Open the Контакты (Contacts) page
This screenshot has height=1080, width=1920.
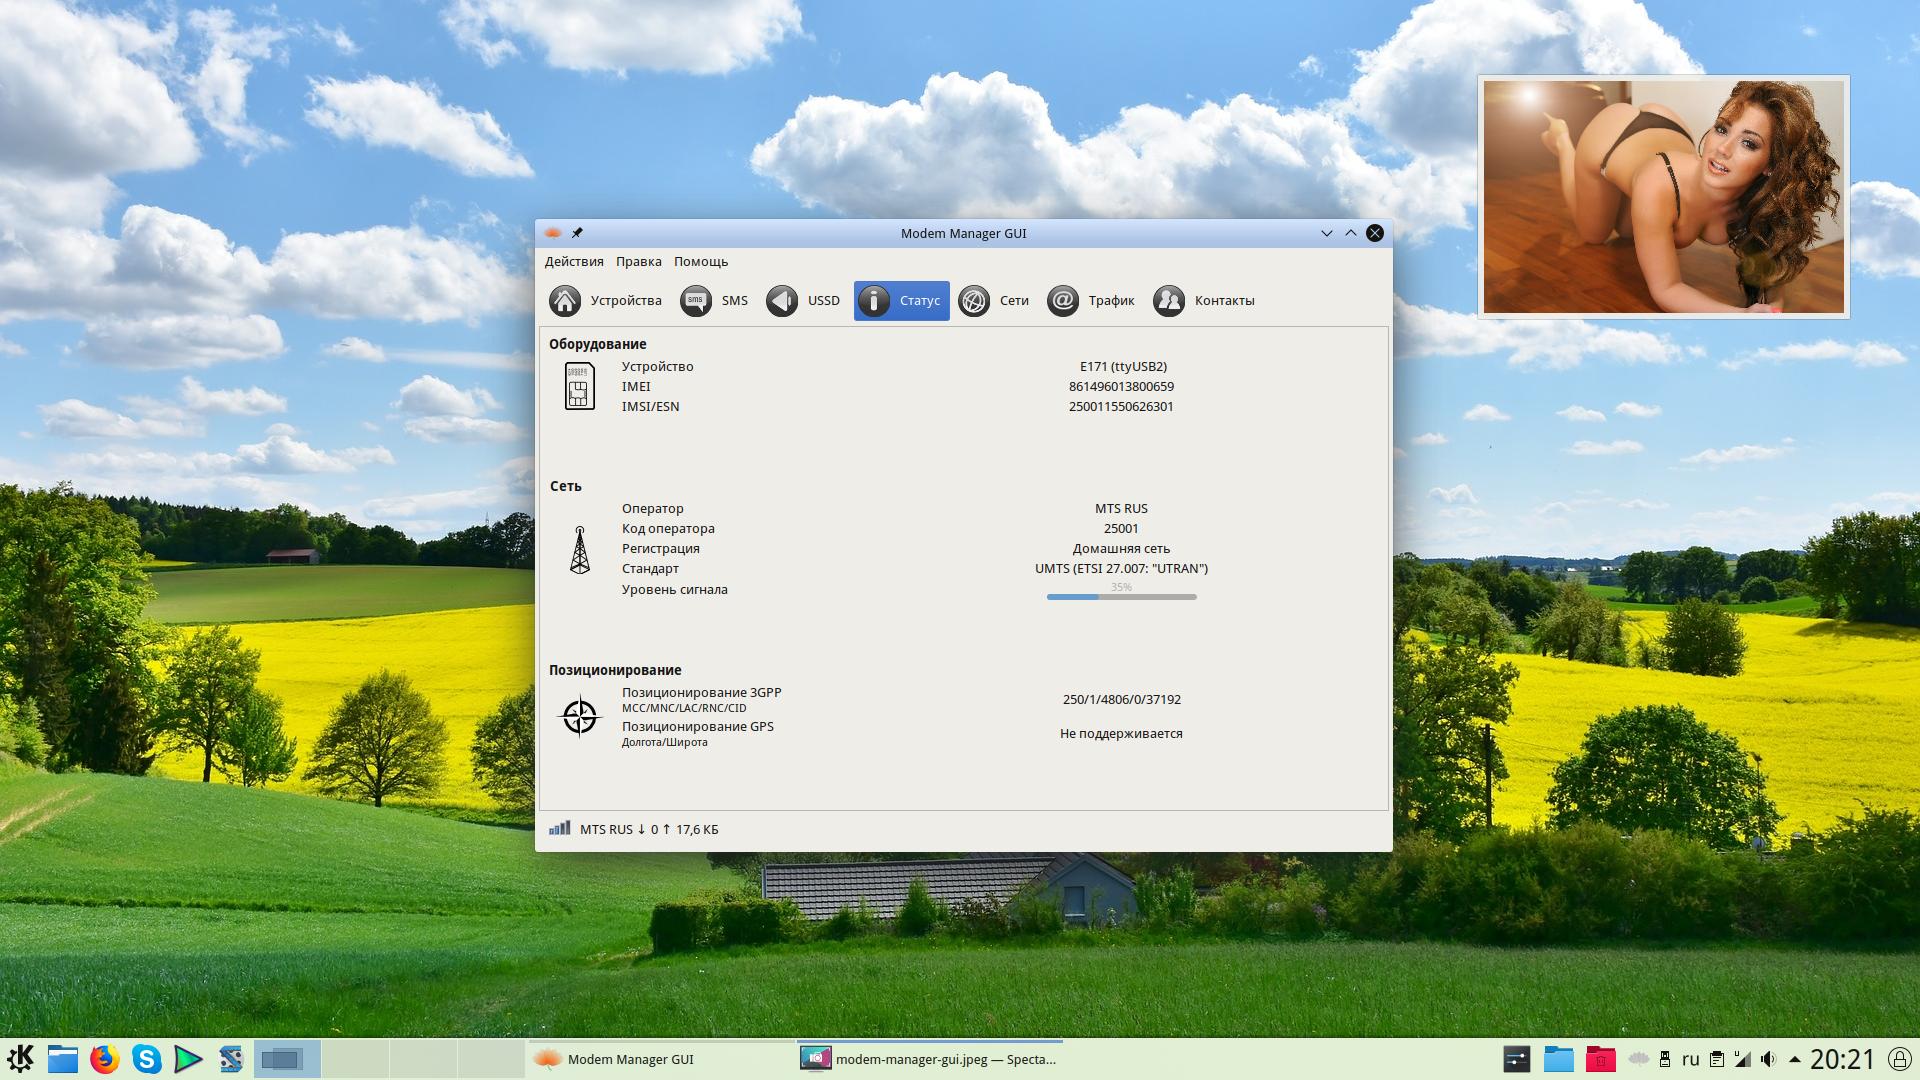(1204, 301)
